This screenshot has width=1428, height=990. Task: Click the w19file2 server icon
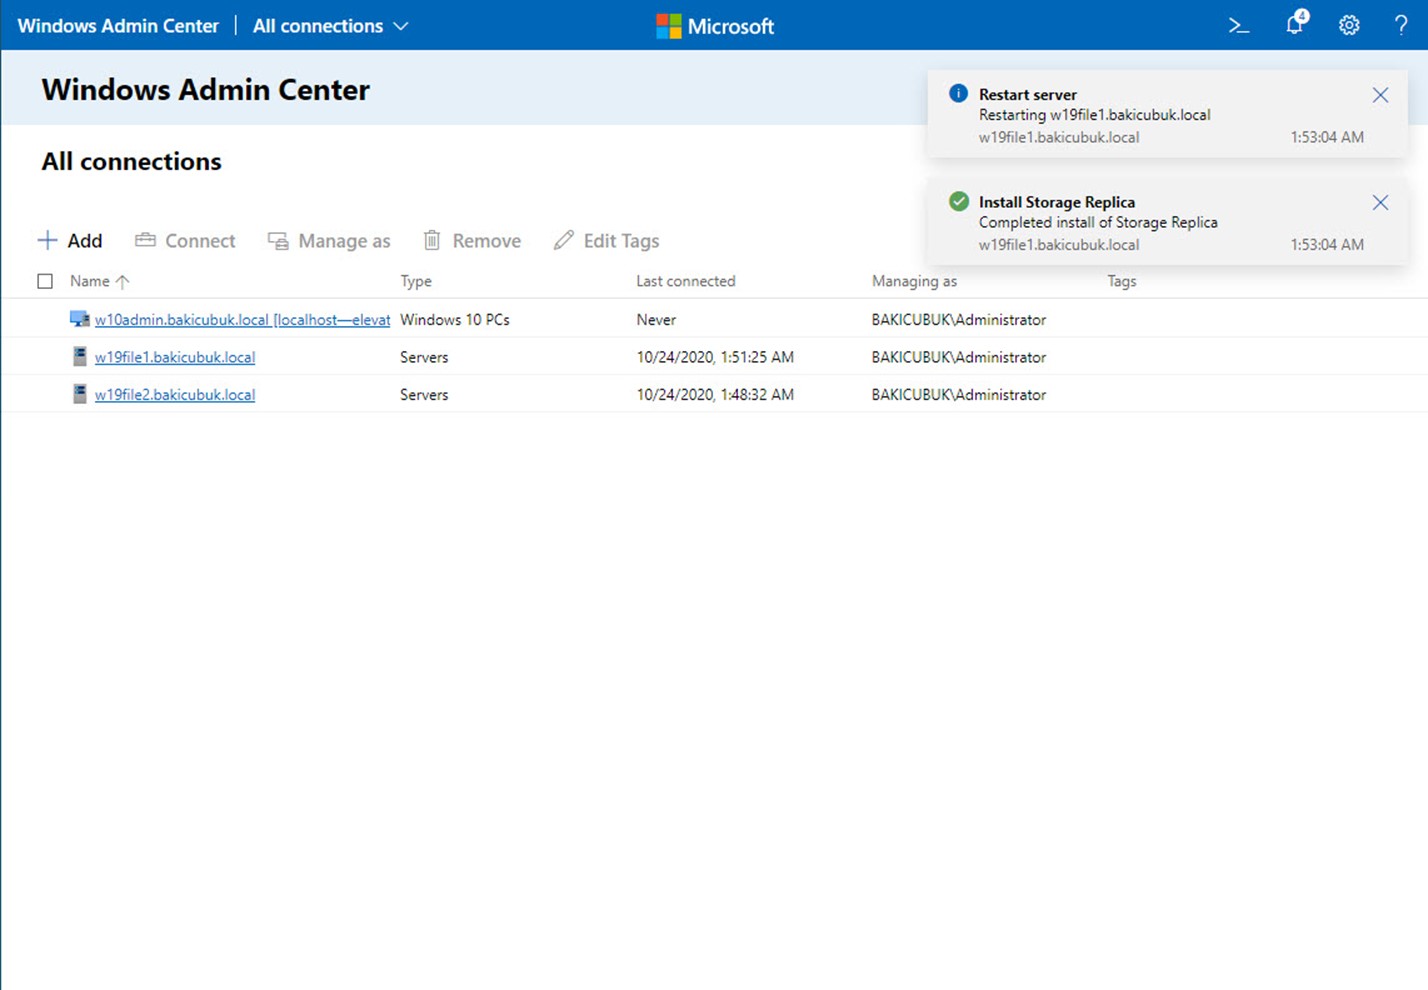pos(80,394)
